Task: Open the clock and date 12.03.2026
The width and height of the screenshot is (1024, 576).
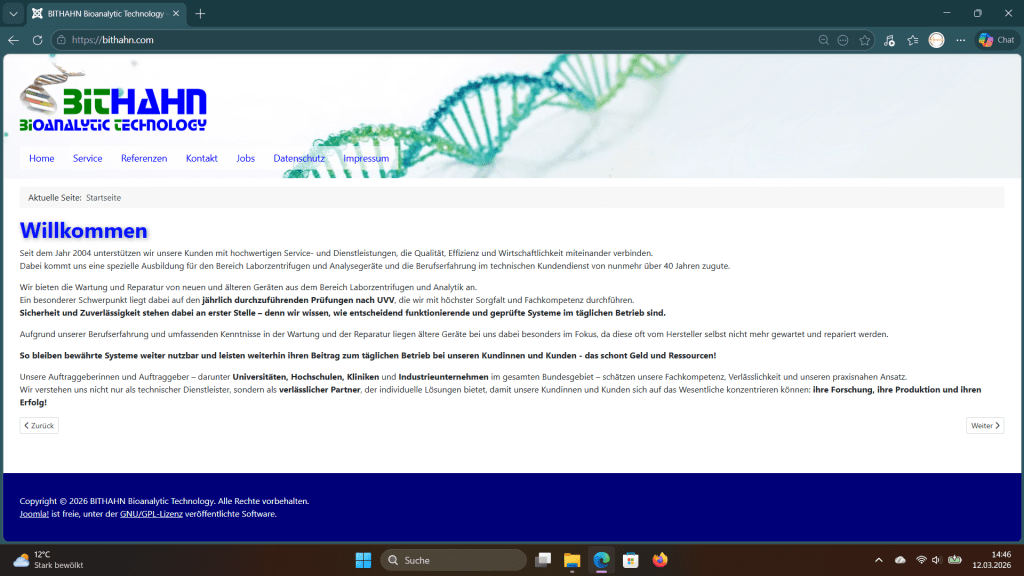Action: 991,560
